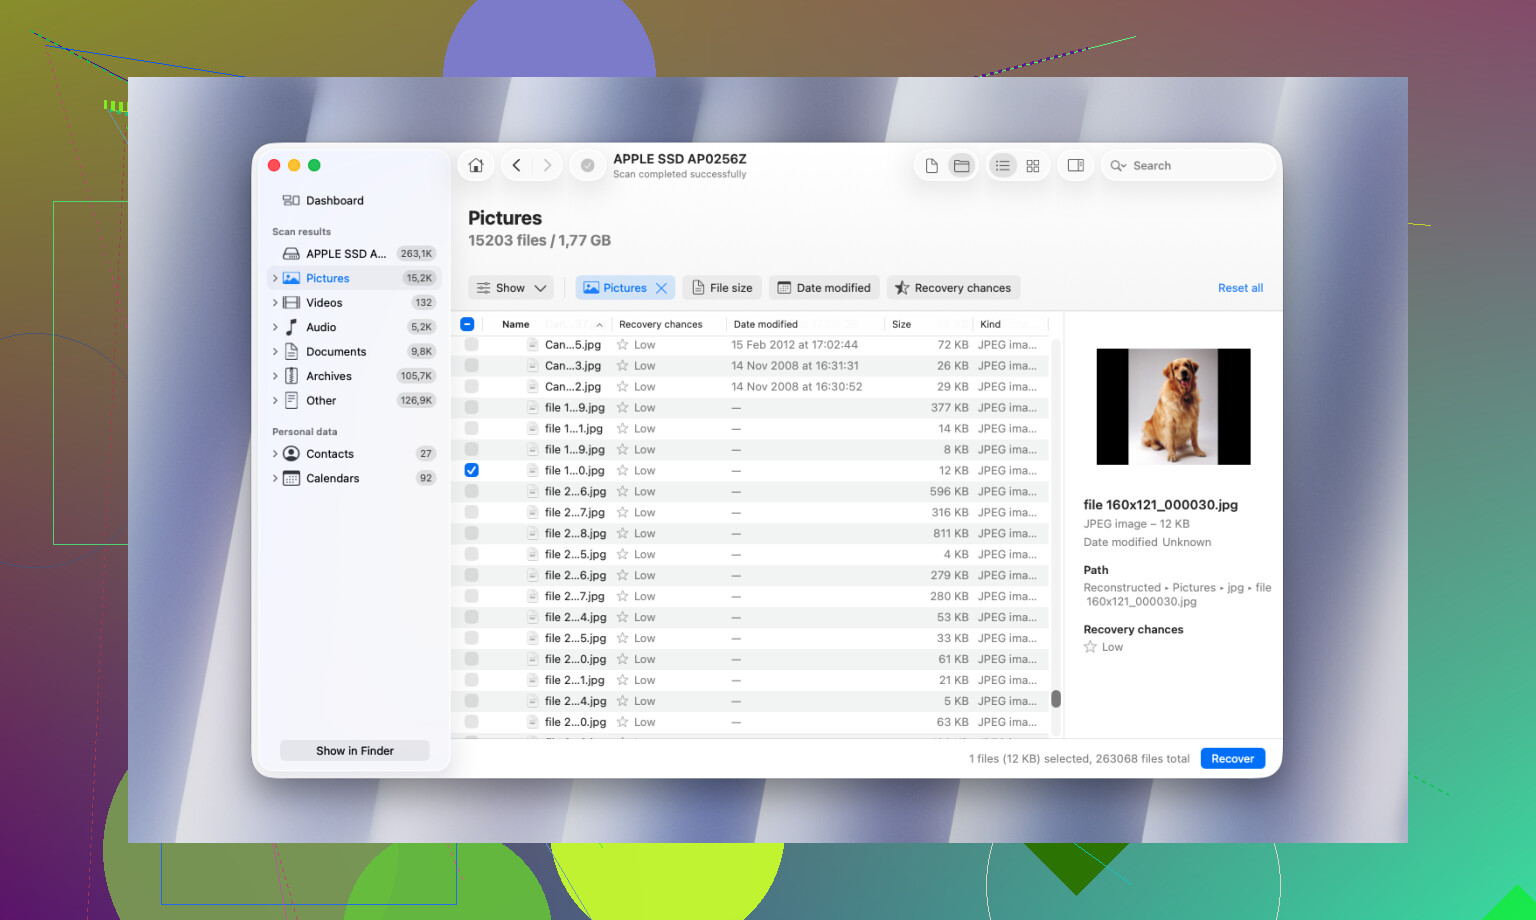Check the 596 KB file checkbox
This screenshot has width=1536, height=920.
pos(471,492)
